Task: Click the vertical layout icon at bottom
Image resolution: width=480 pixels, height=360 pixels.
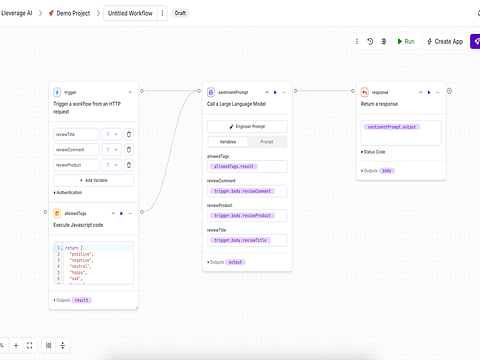Action: (x=63, y=345)
